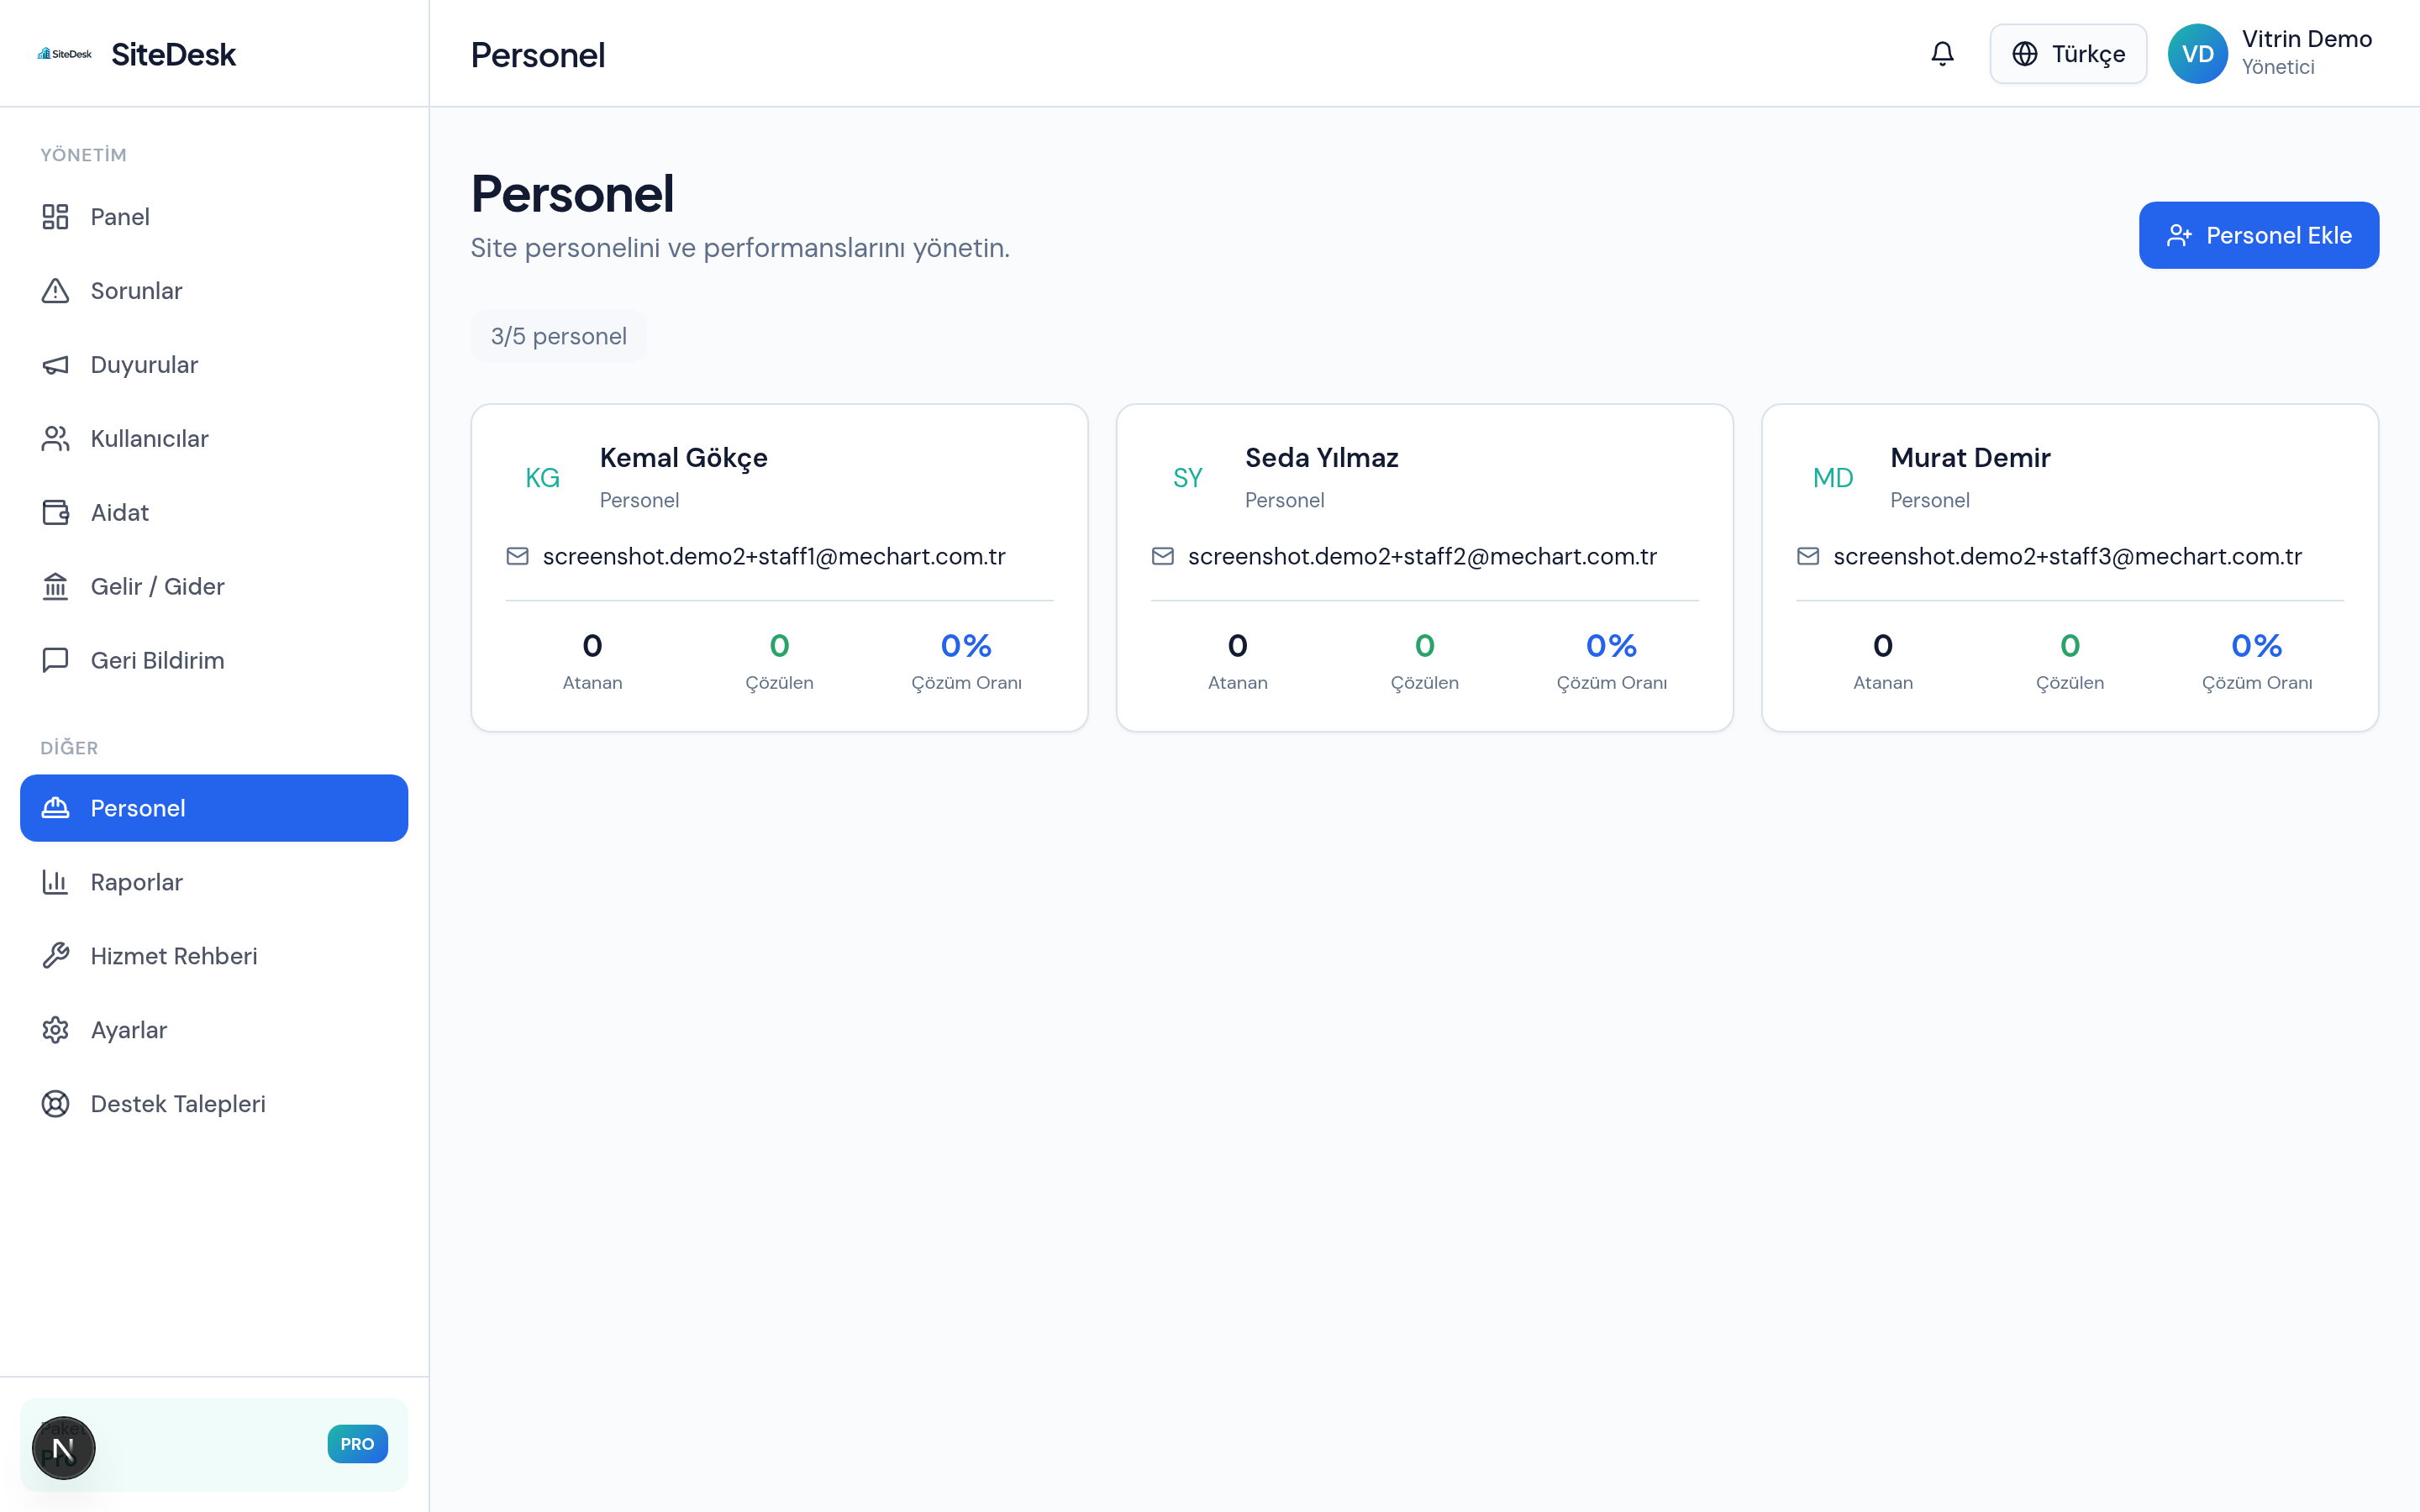Click the N avatar in sidebar footer
2420x1512 pixels.
click(x=63, y=1448)
